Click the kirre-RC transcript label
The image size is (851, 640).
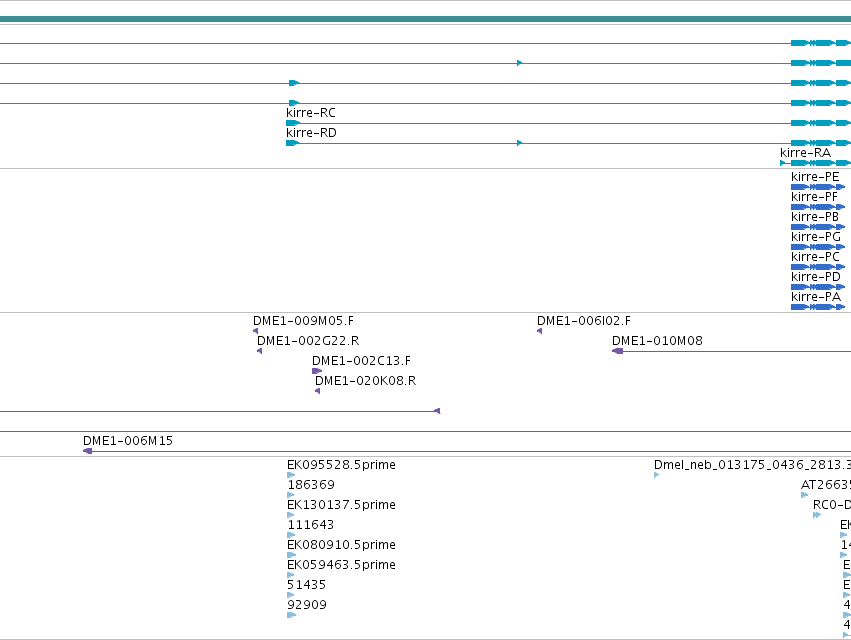coord(310,112)
